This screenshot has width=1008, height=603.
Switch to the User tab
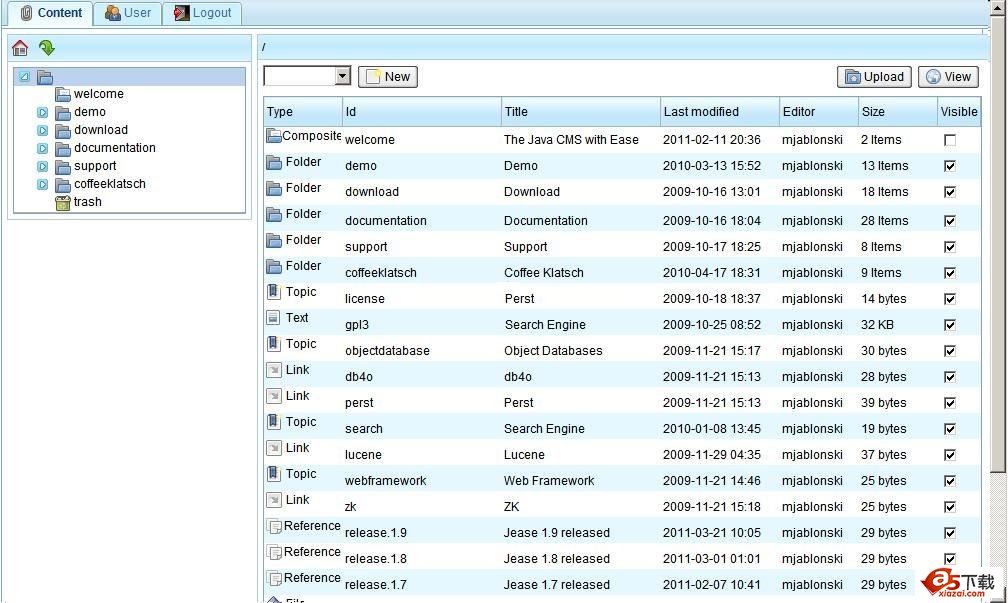128,13
